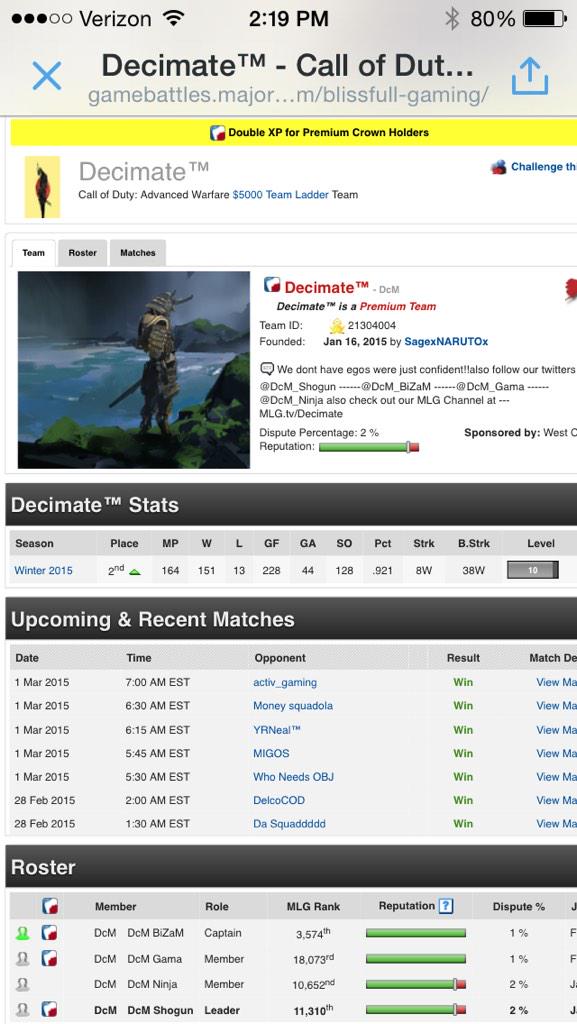Switch to the Roster tab
The height and width of the screenshot is (1024, 577).
click(x=82, y=253)
